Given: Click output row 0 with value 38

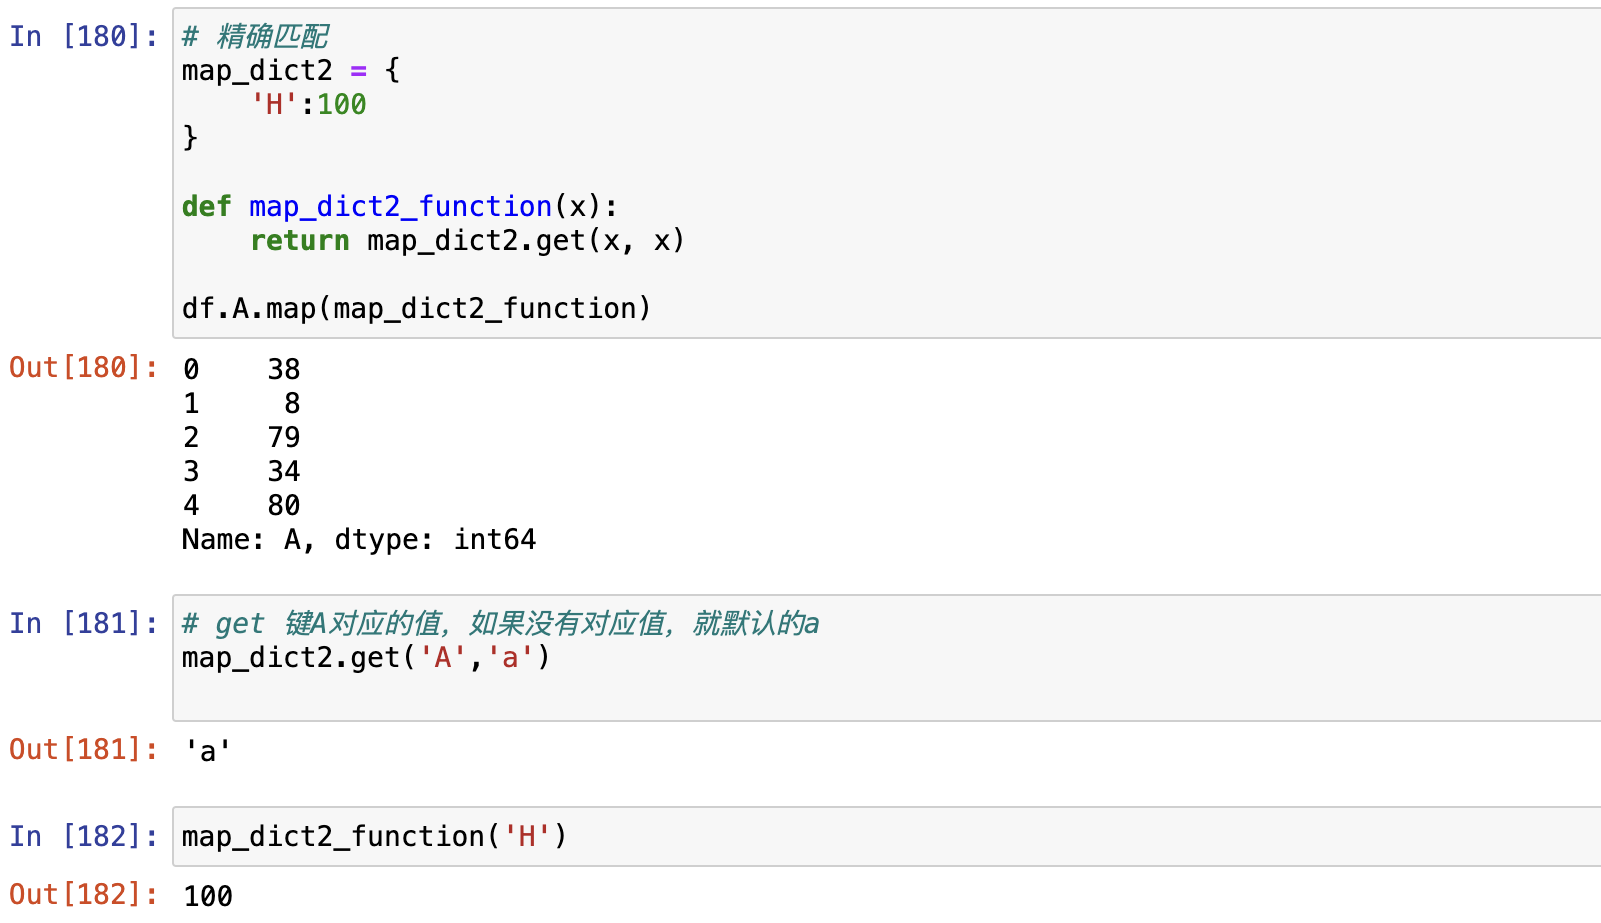Looking at the screenshot, I should pyautogui.click(x=241, y=370).
